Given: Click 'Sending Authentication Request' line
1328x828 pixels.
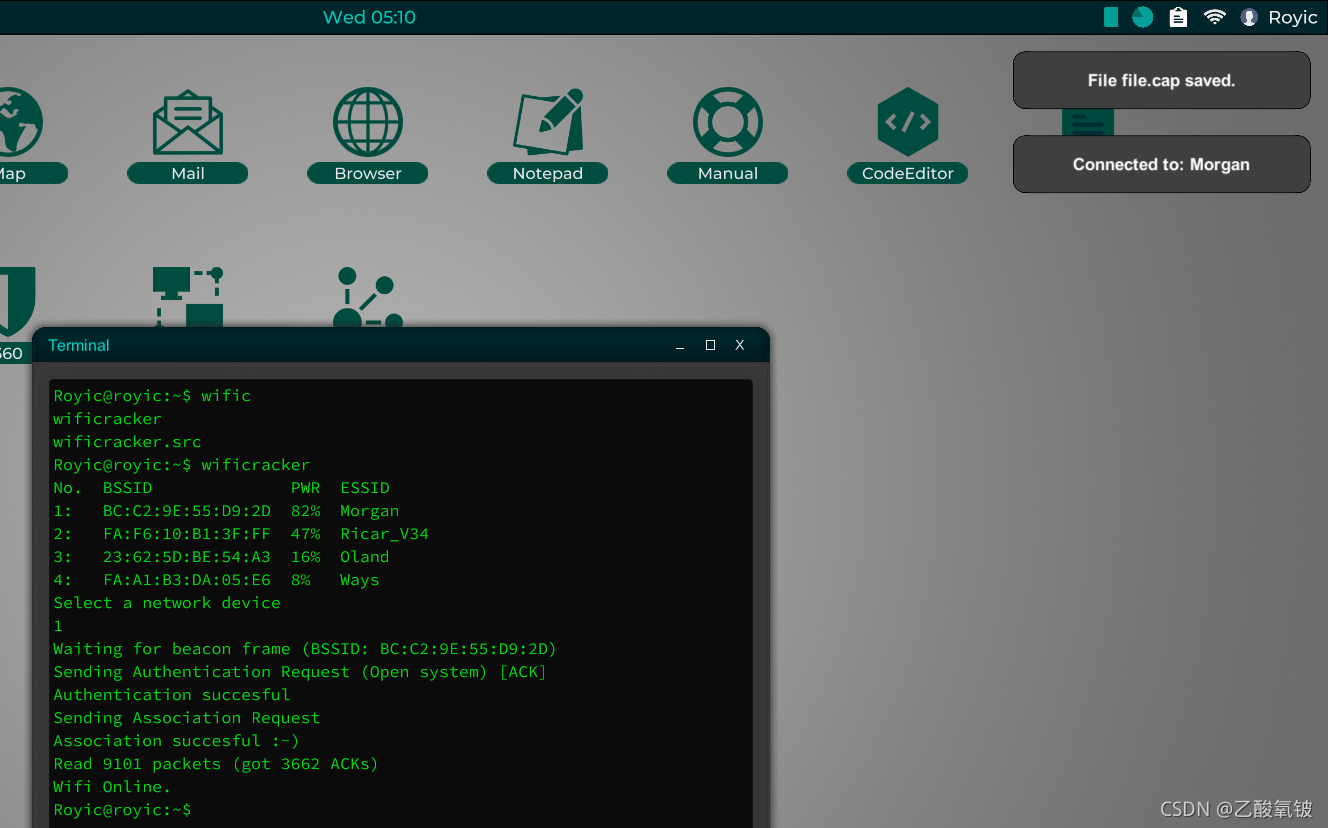Looking at the screenshot, I should [300, 672].
